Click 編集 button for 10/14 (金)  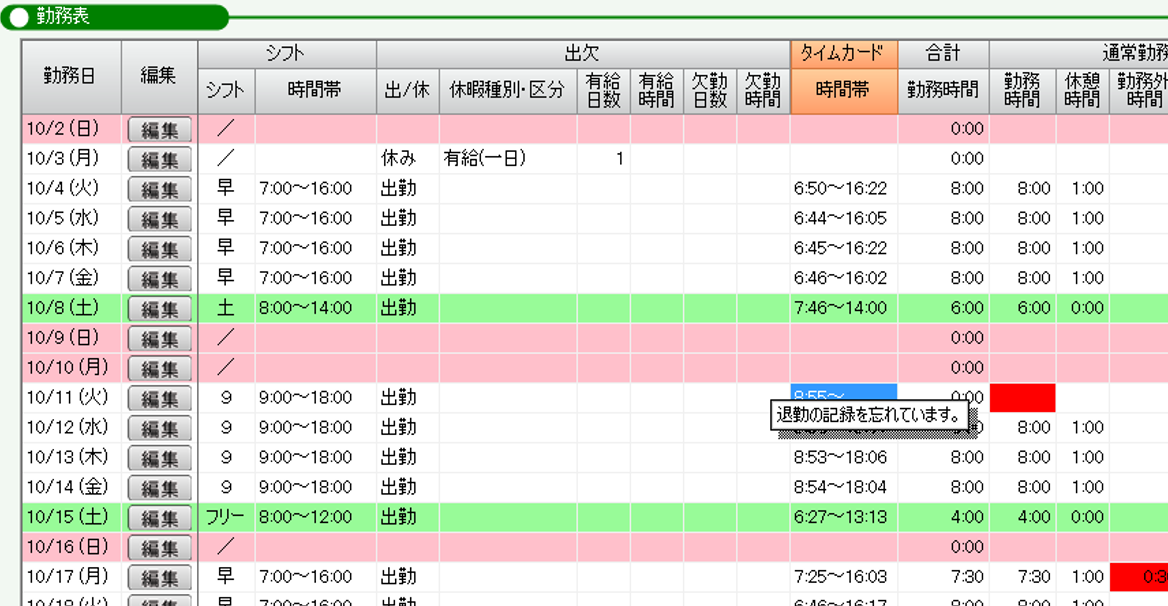click(x=159, y=488)
